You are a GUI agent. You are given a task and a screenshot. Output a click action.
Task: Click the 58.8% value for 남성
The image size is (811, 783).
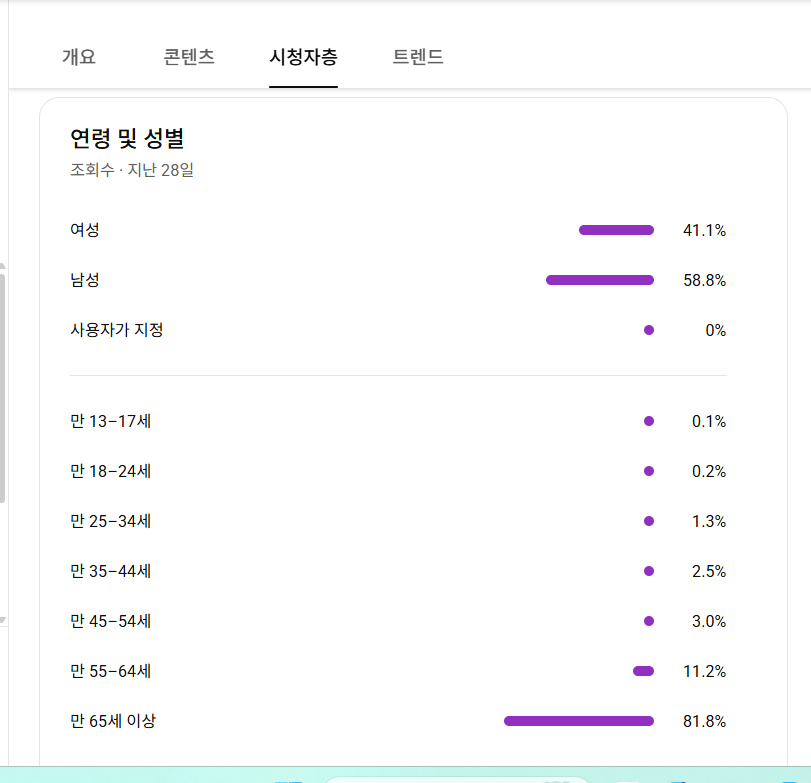704,280
